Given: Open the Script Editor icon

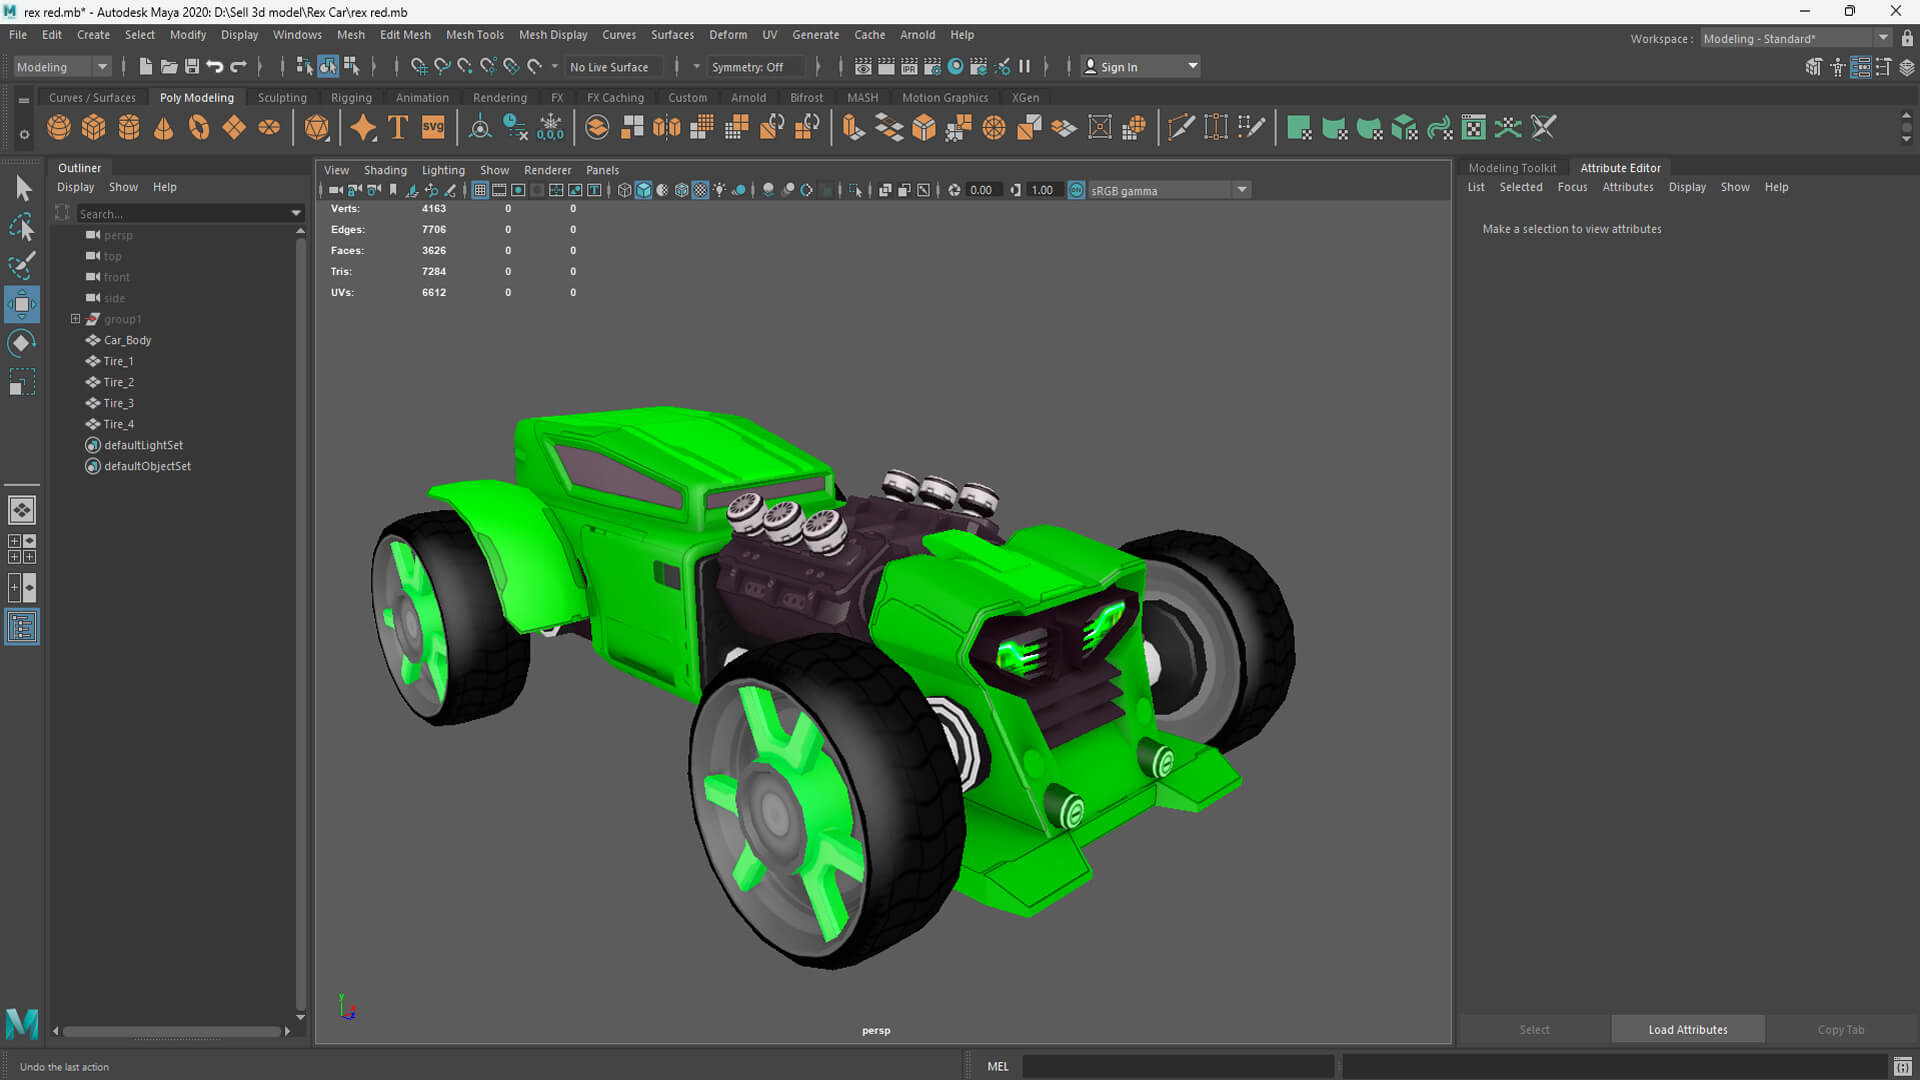Looking at the screenshot, I should (1902, 1067).
